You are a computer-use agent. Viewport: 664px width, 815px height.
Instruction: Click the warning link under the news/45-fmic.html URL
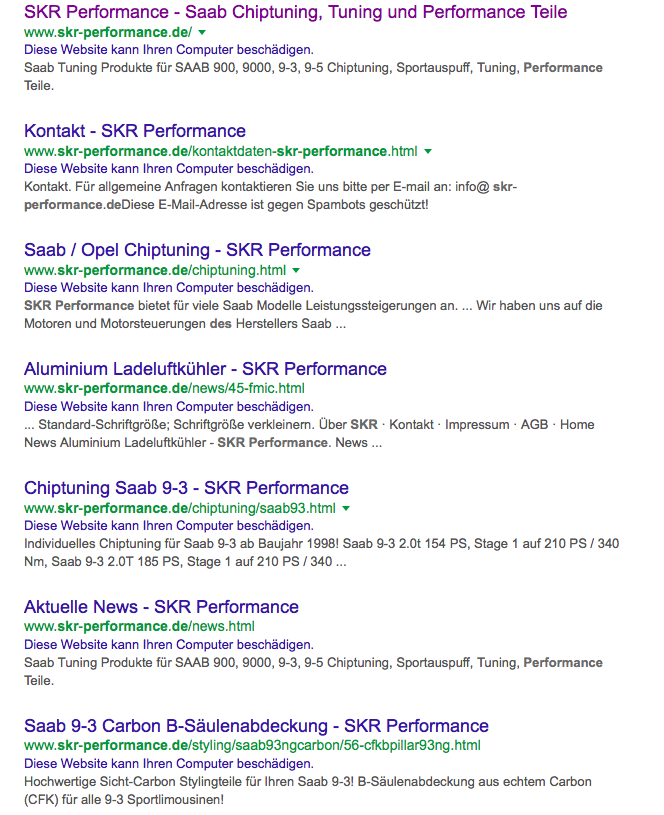[169, 407]
